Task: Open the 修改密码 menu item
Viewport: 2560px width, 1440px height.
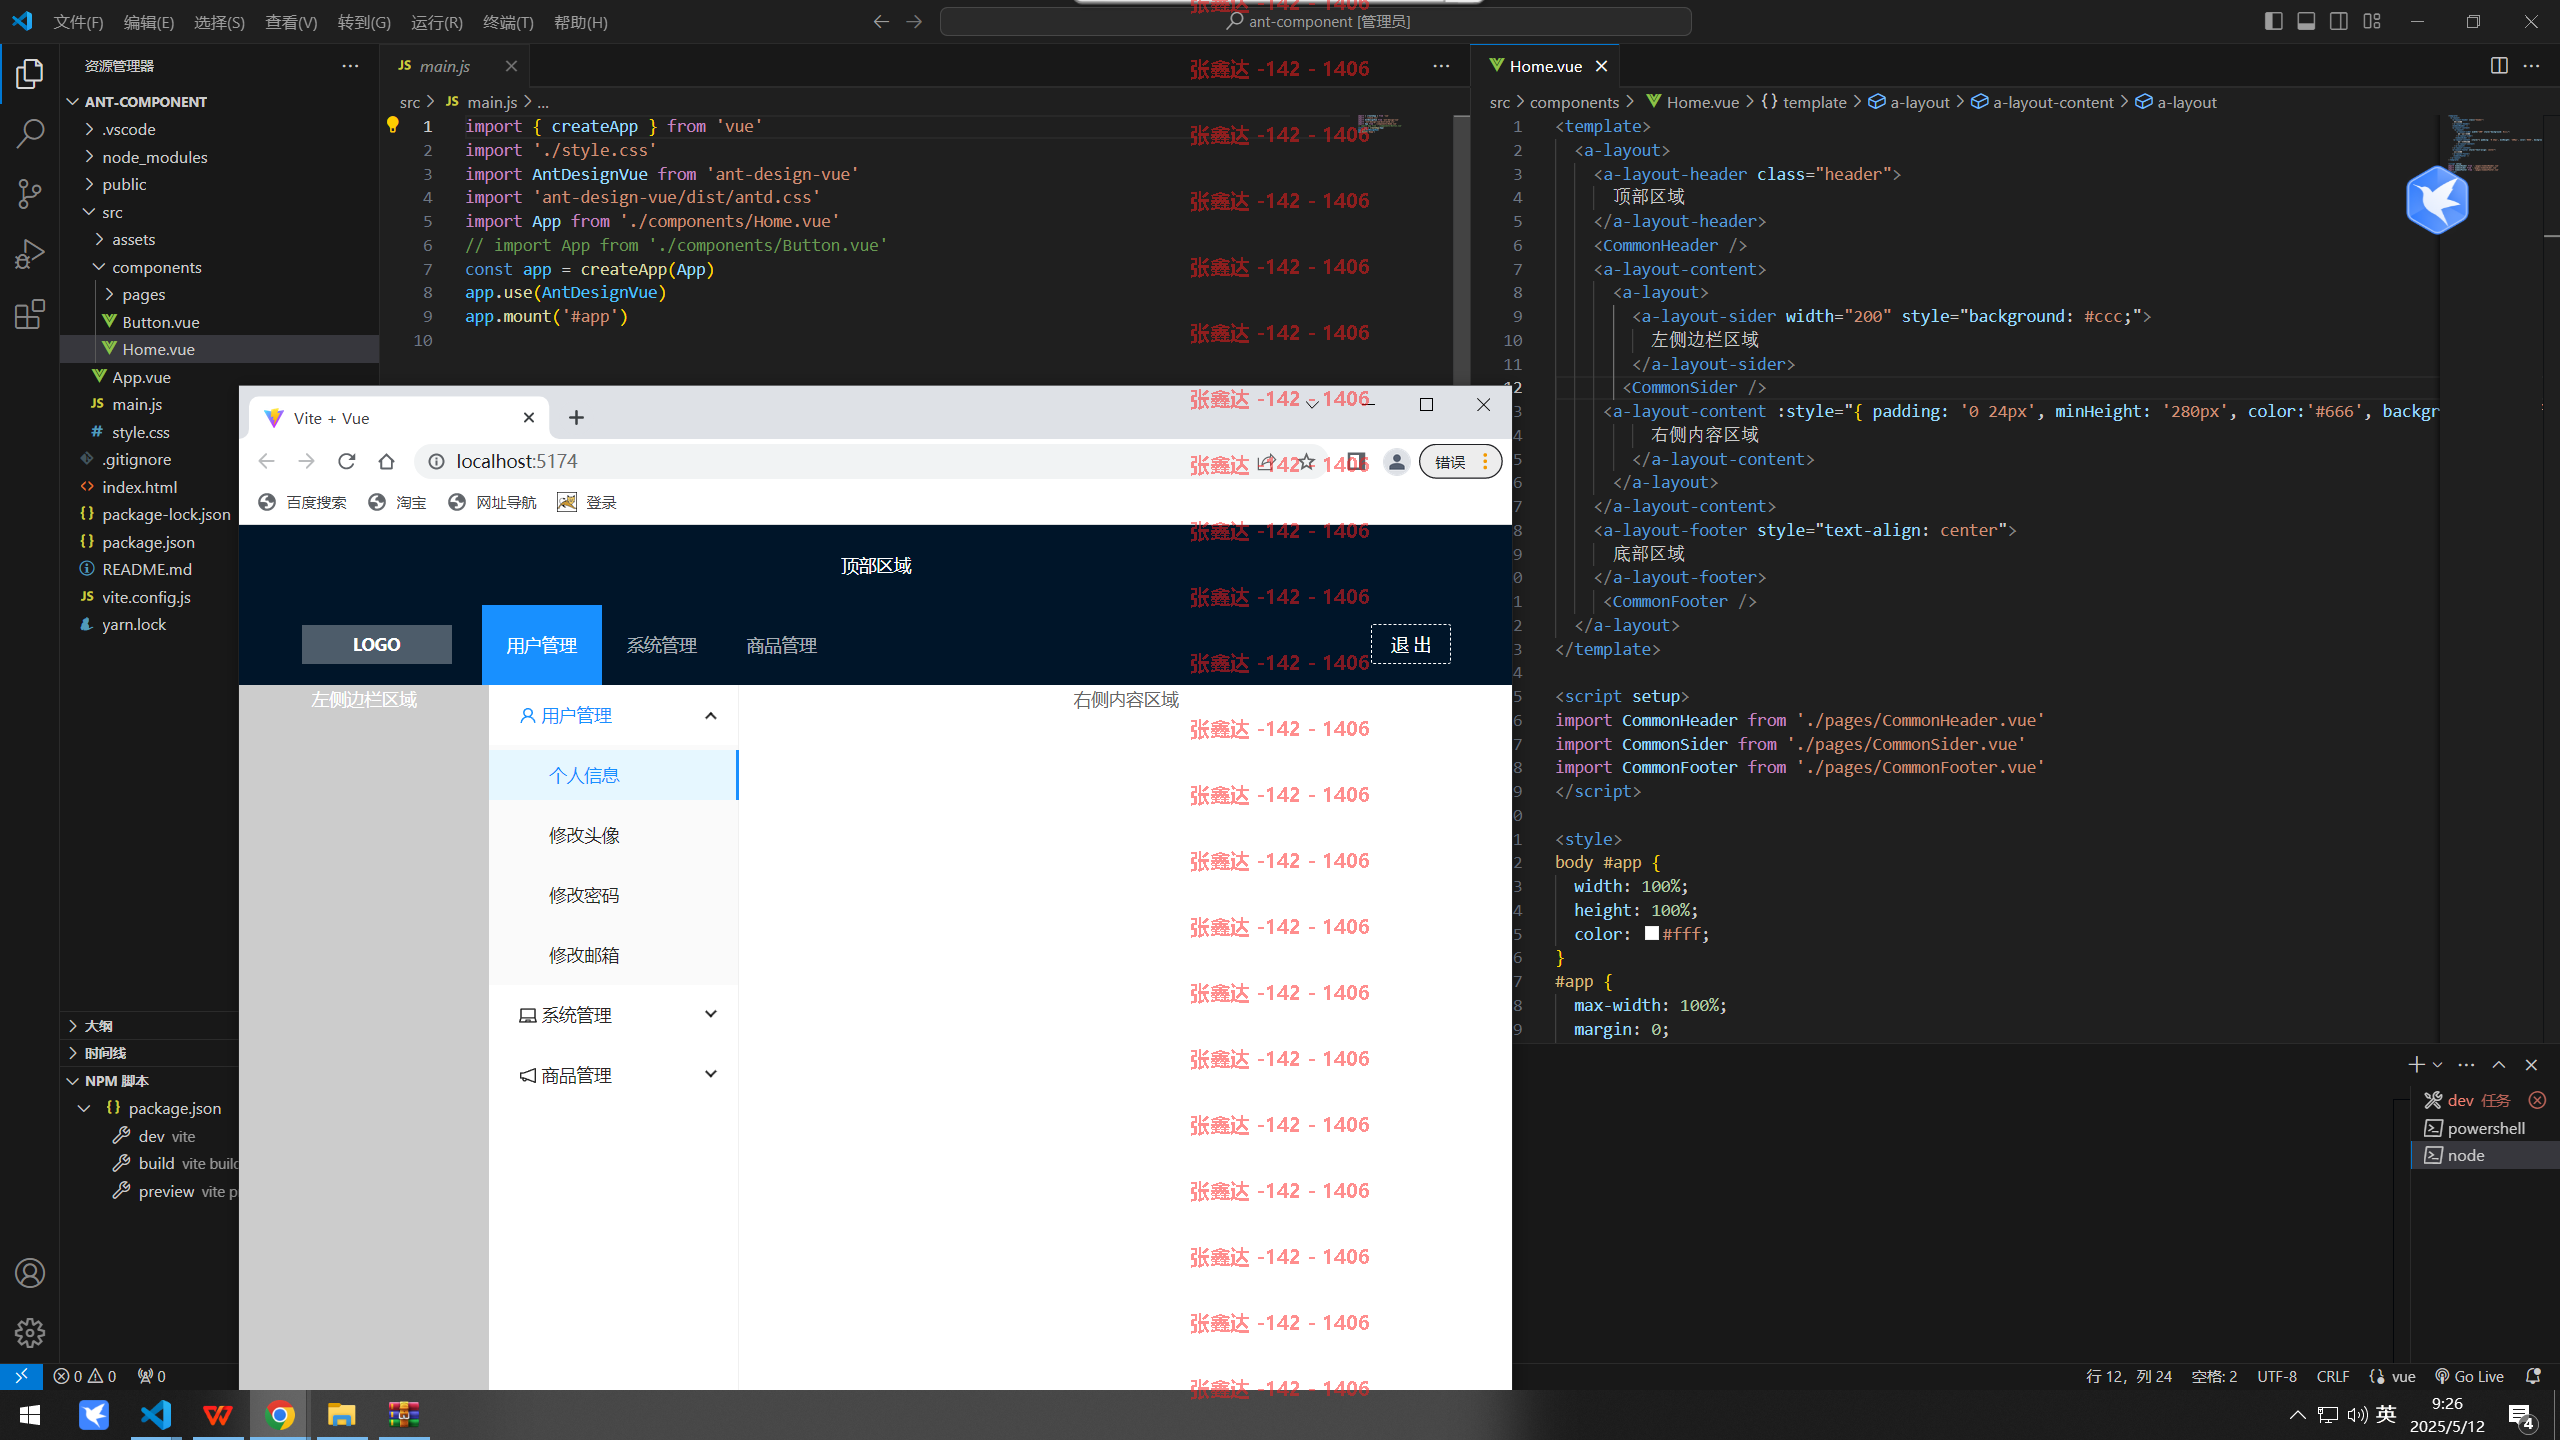Action: (614, 895)
